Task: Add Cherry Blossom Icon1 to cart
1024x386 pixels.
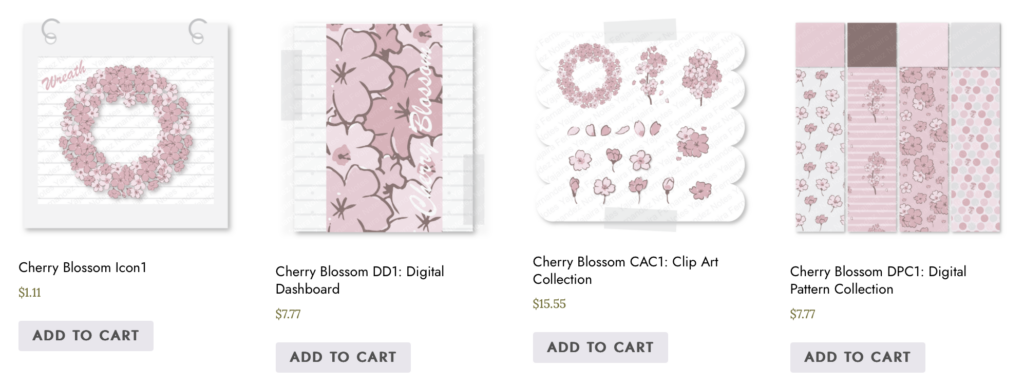Action: point(86,336)
